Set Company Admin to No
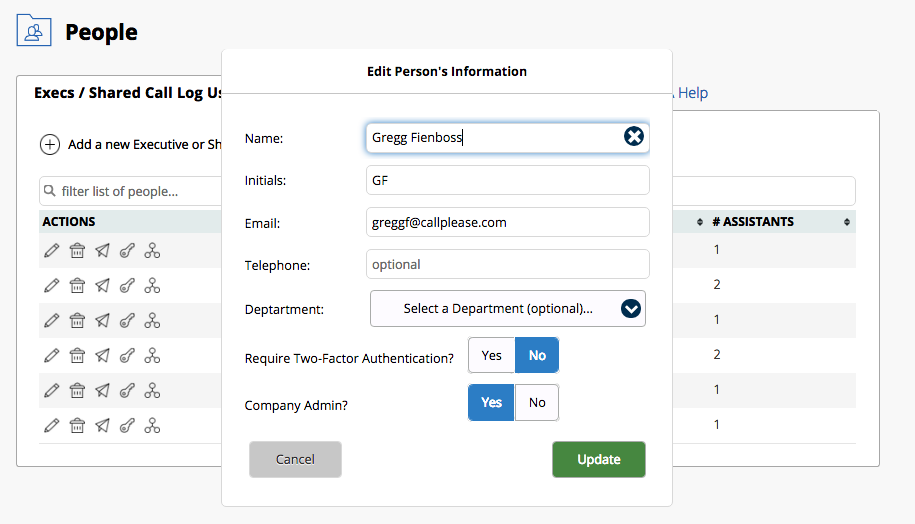Screen dimensions: 915x524 coord(537,403)
